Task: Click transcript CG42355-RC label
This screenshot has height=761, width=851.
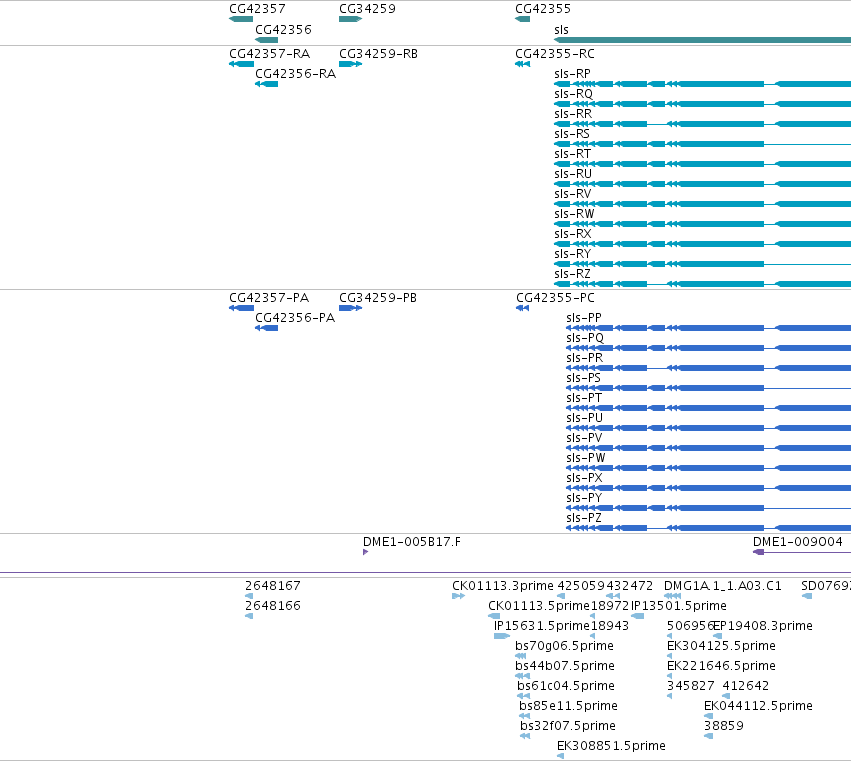Action: coord(555,54)
